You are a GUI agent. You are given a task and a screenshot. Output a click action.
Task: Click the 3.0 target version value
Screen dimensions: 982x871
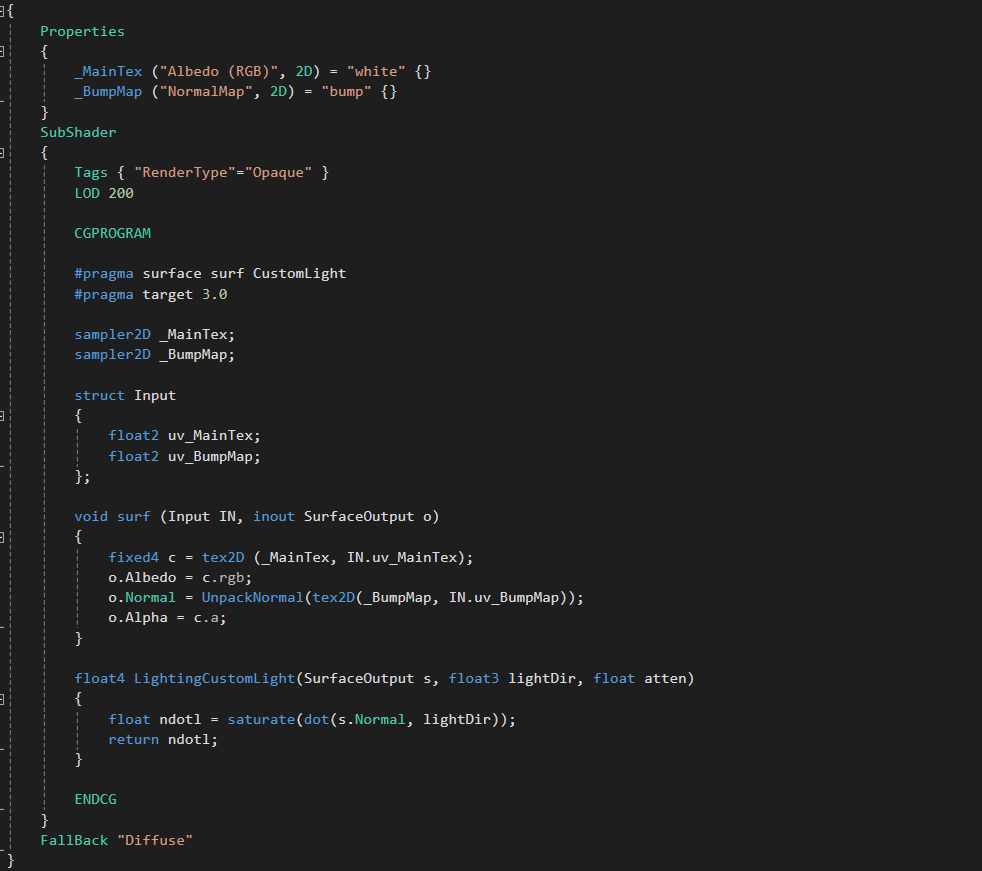pos(214,294)
